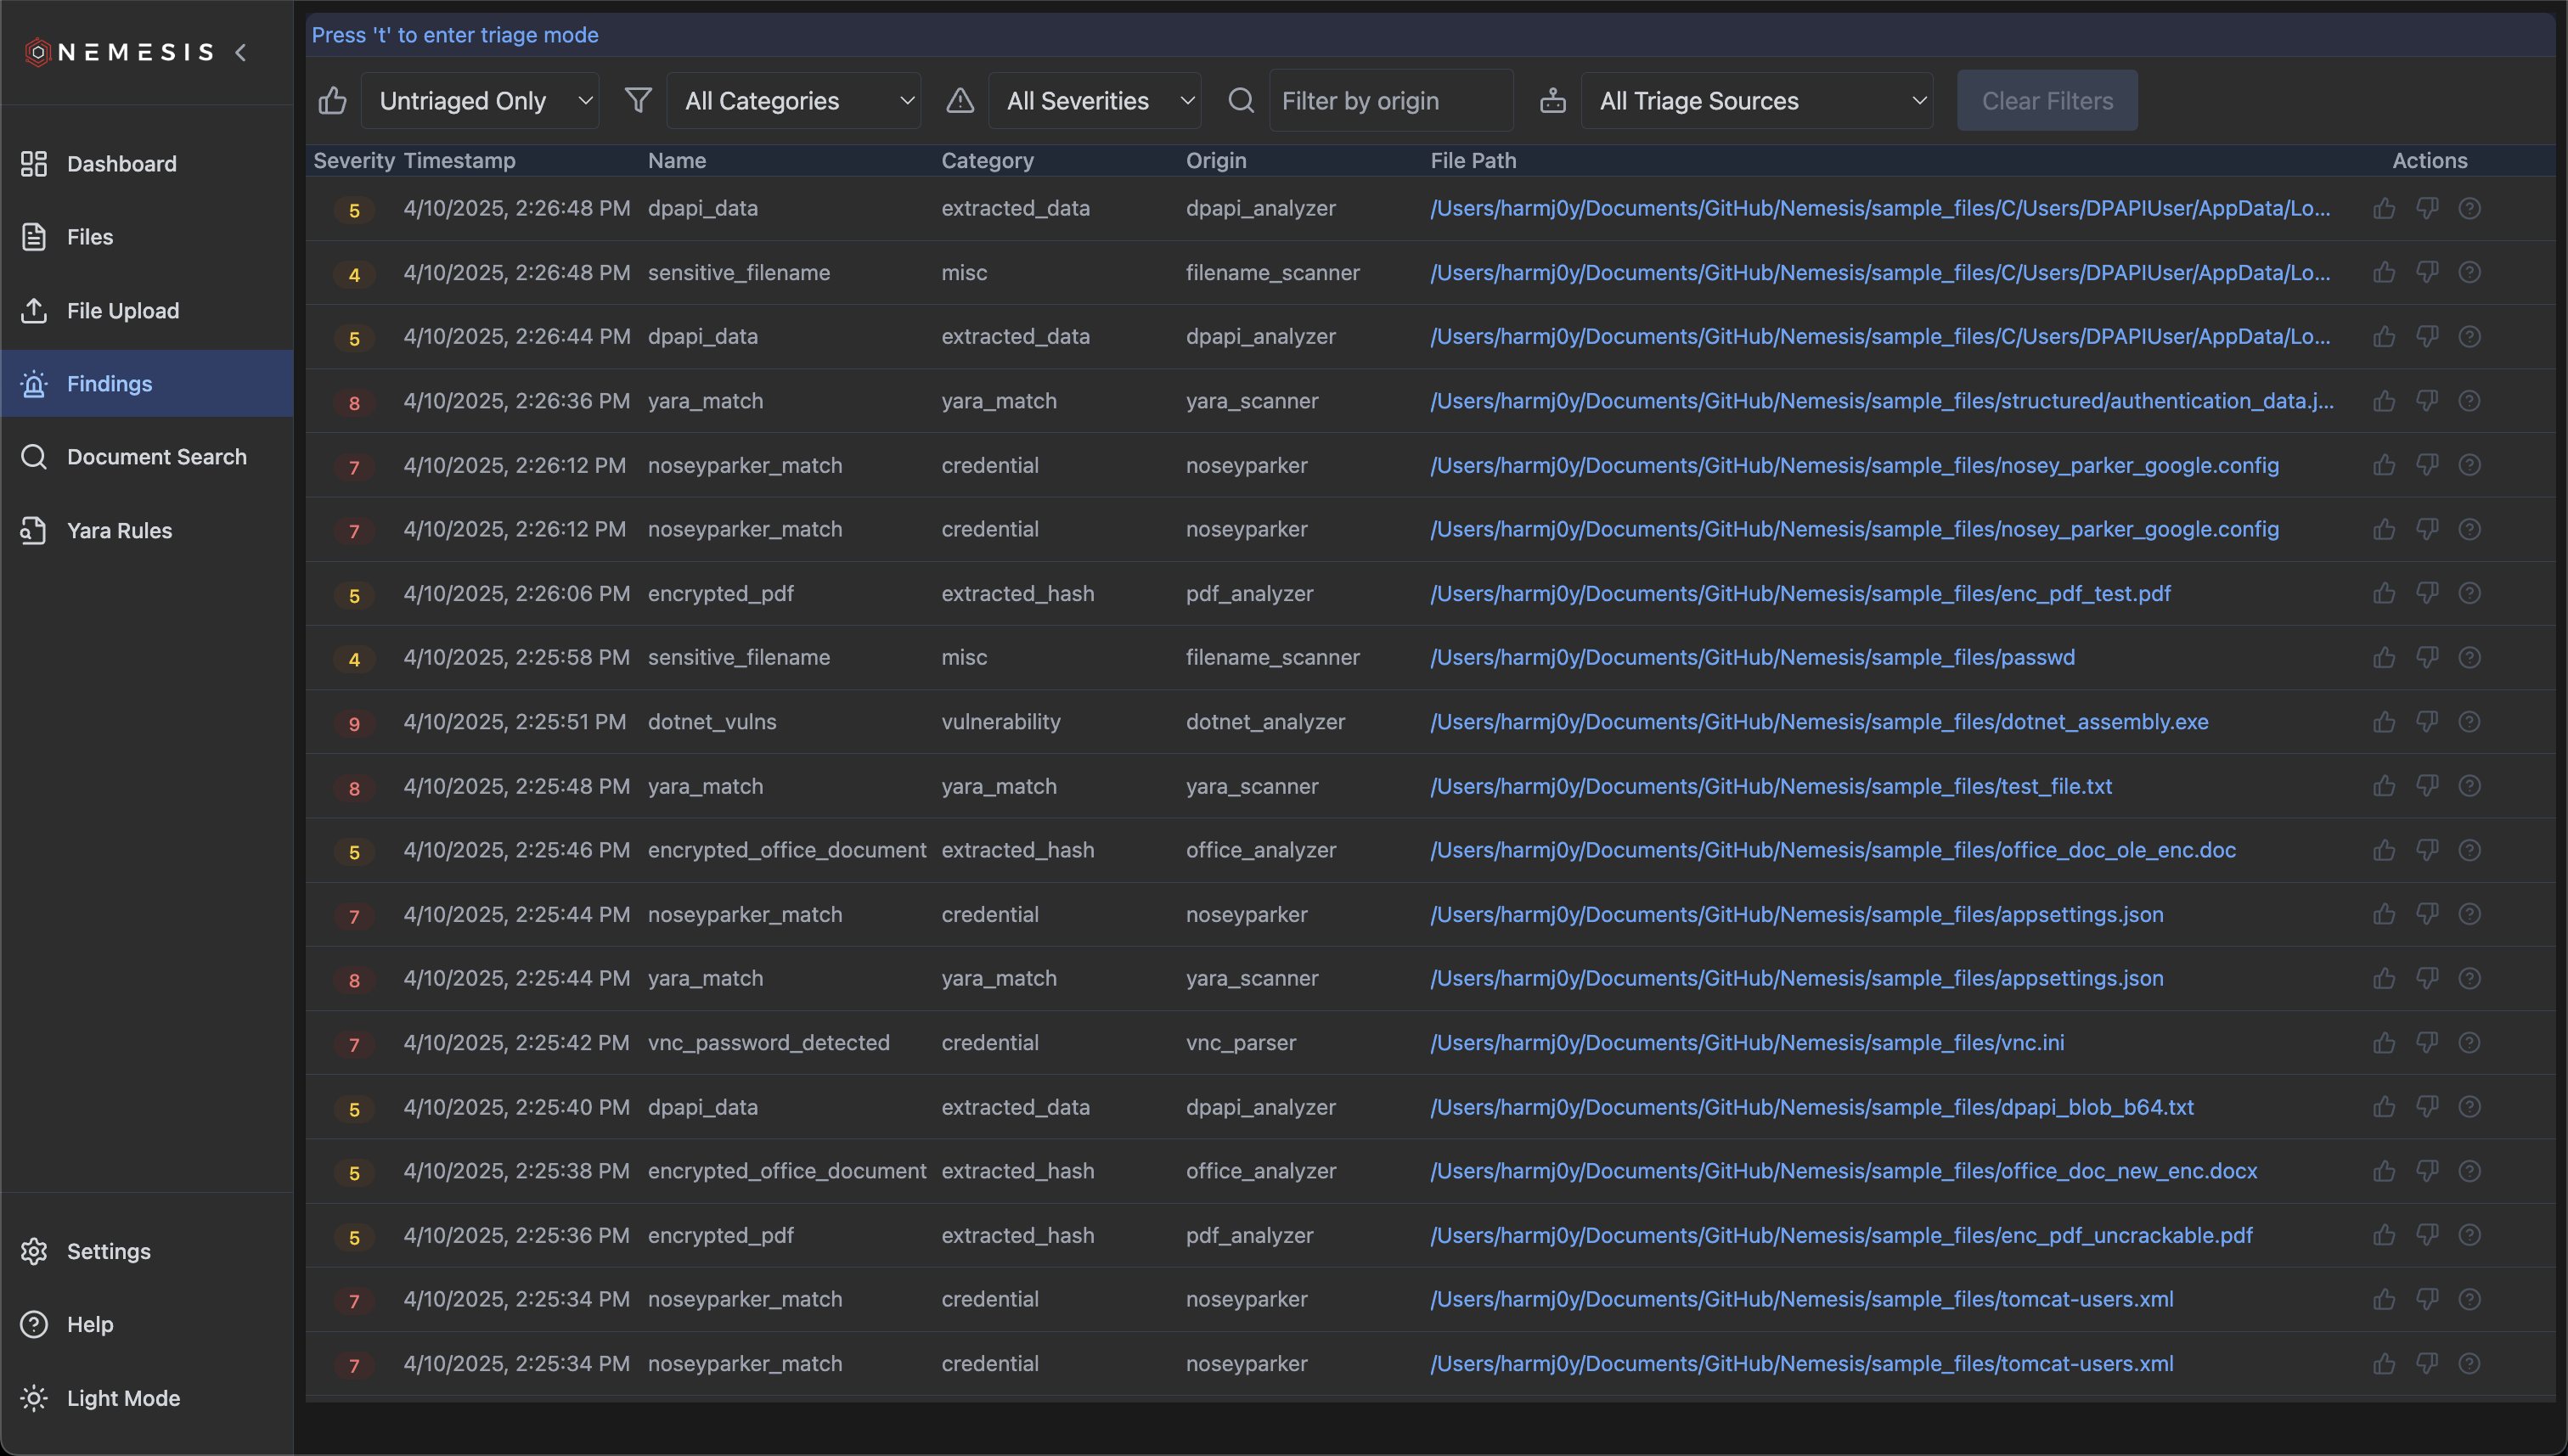Go to Document Search in sidebar
This screenshot has width=2568, height=1456.
point(156,457)
